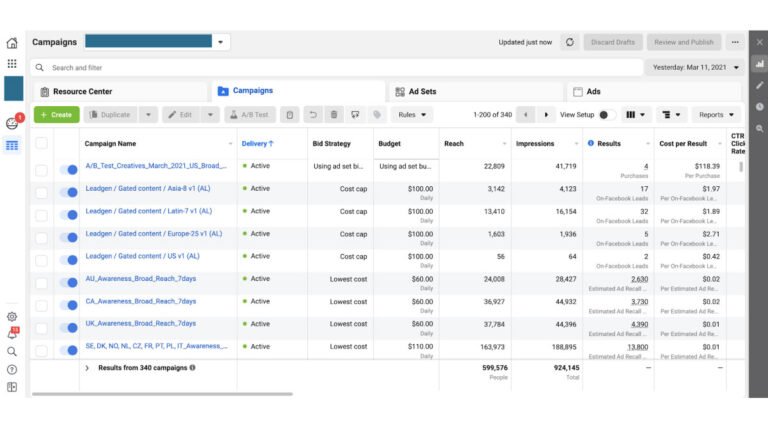Click the Search and filter field
Viewport: 768px width, 428px height.
pyautogui.click(x=300, y=68)
